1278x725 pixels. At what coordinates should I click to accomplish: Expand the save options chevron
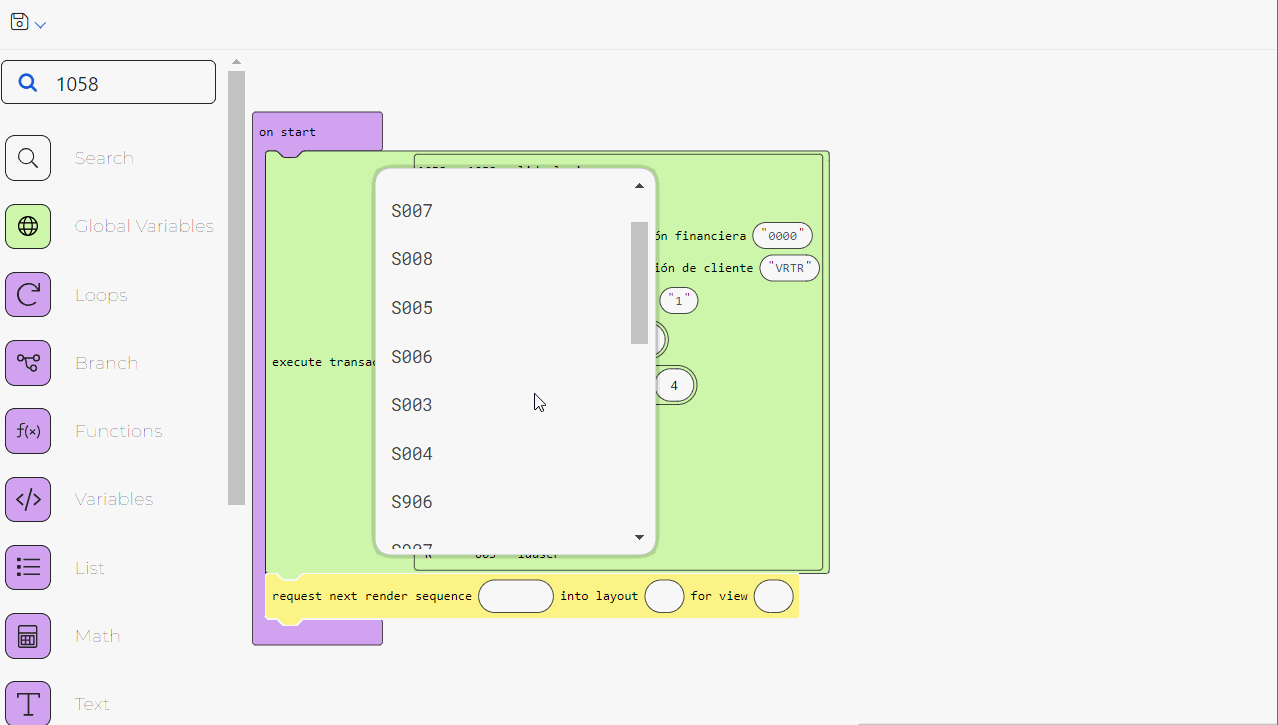[x=41, y=25]
